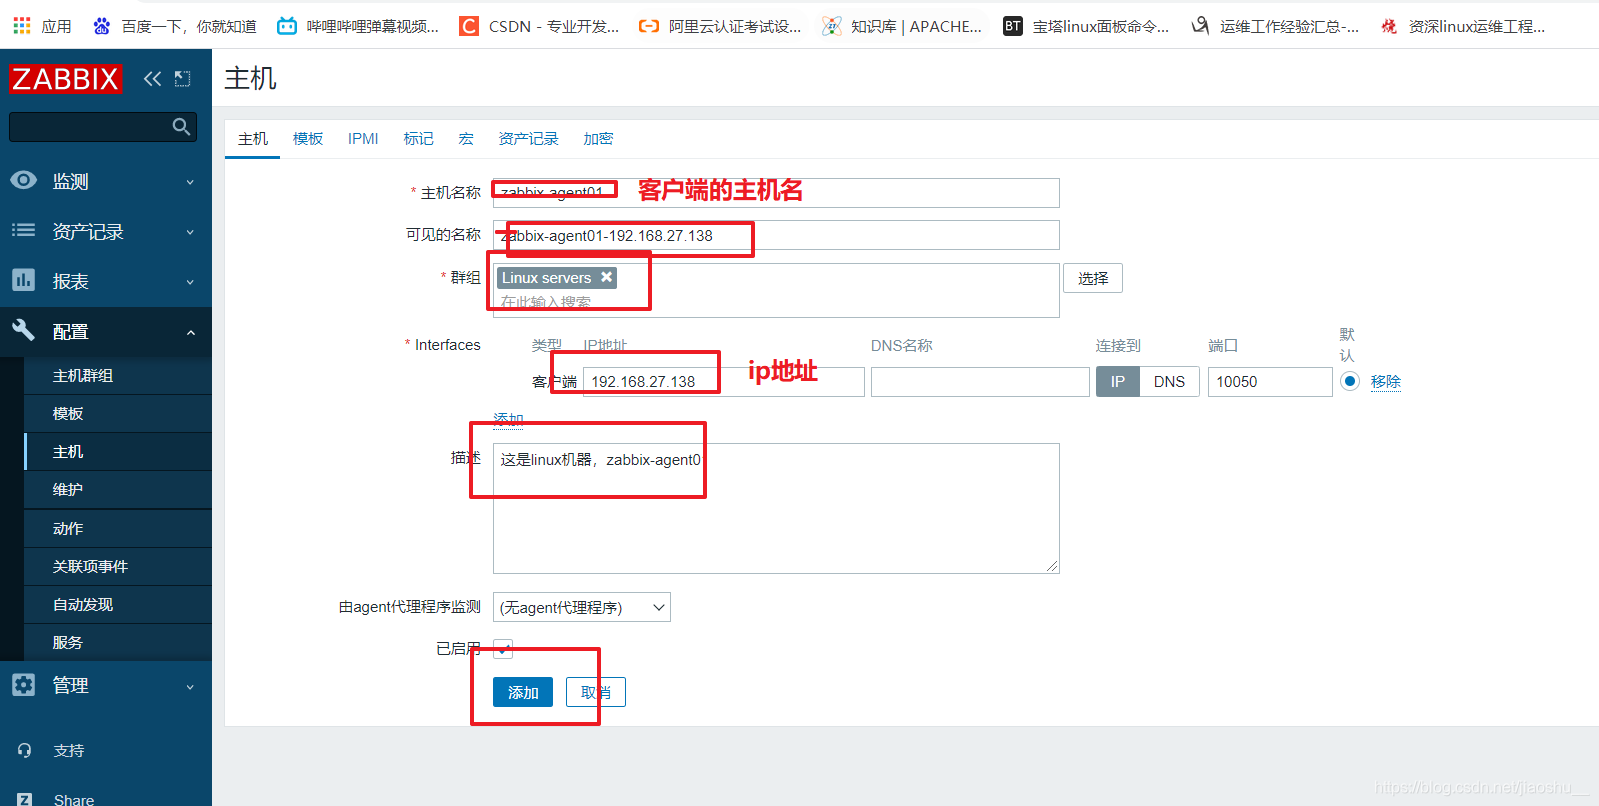Screen dimensions: 1599x806
Task: Click the 可见的名称 input field
Action: pos(776,235)
